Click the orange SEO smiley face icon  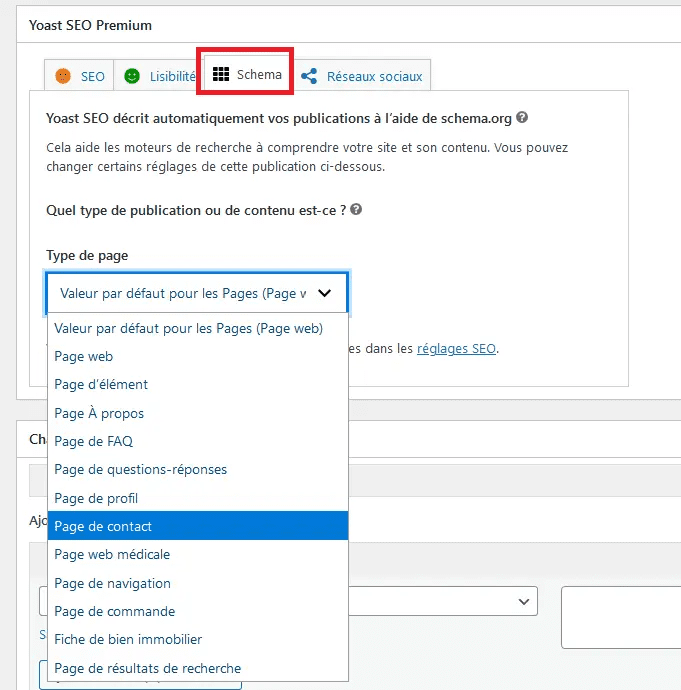point(63,76)
